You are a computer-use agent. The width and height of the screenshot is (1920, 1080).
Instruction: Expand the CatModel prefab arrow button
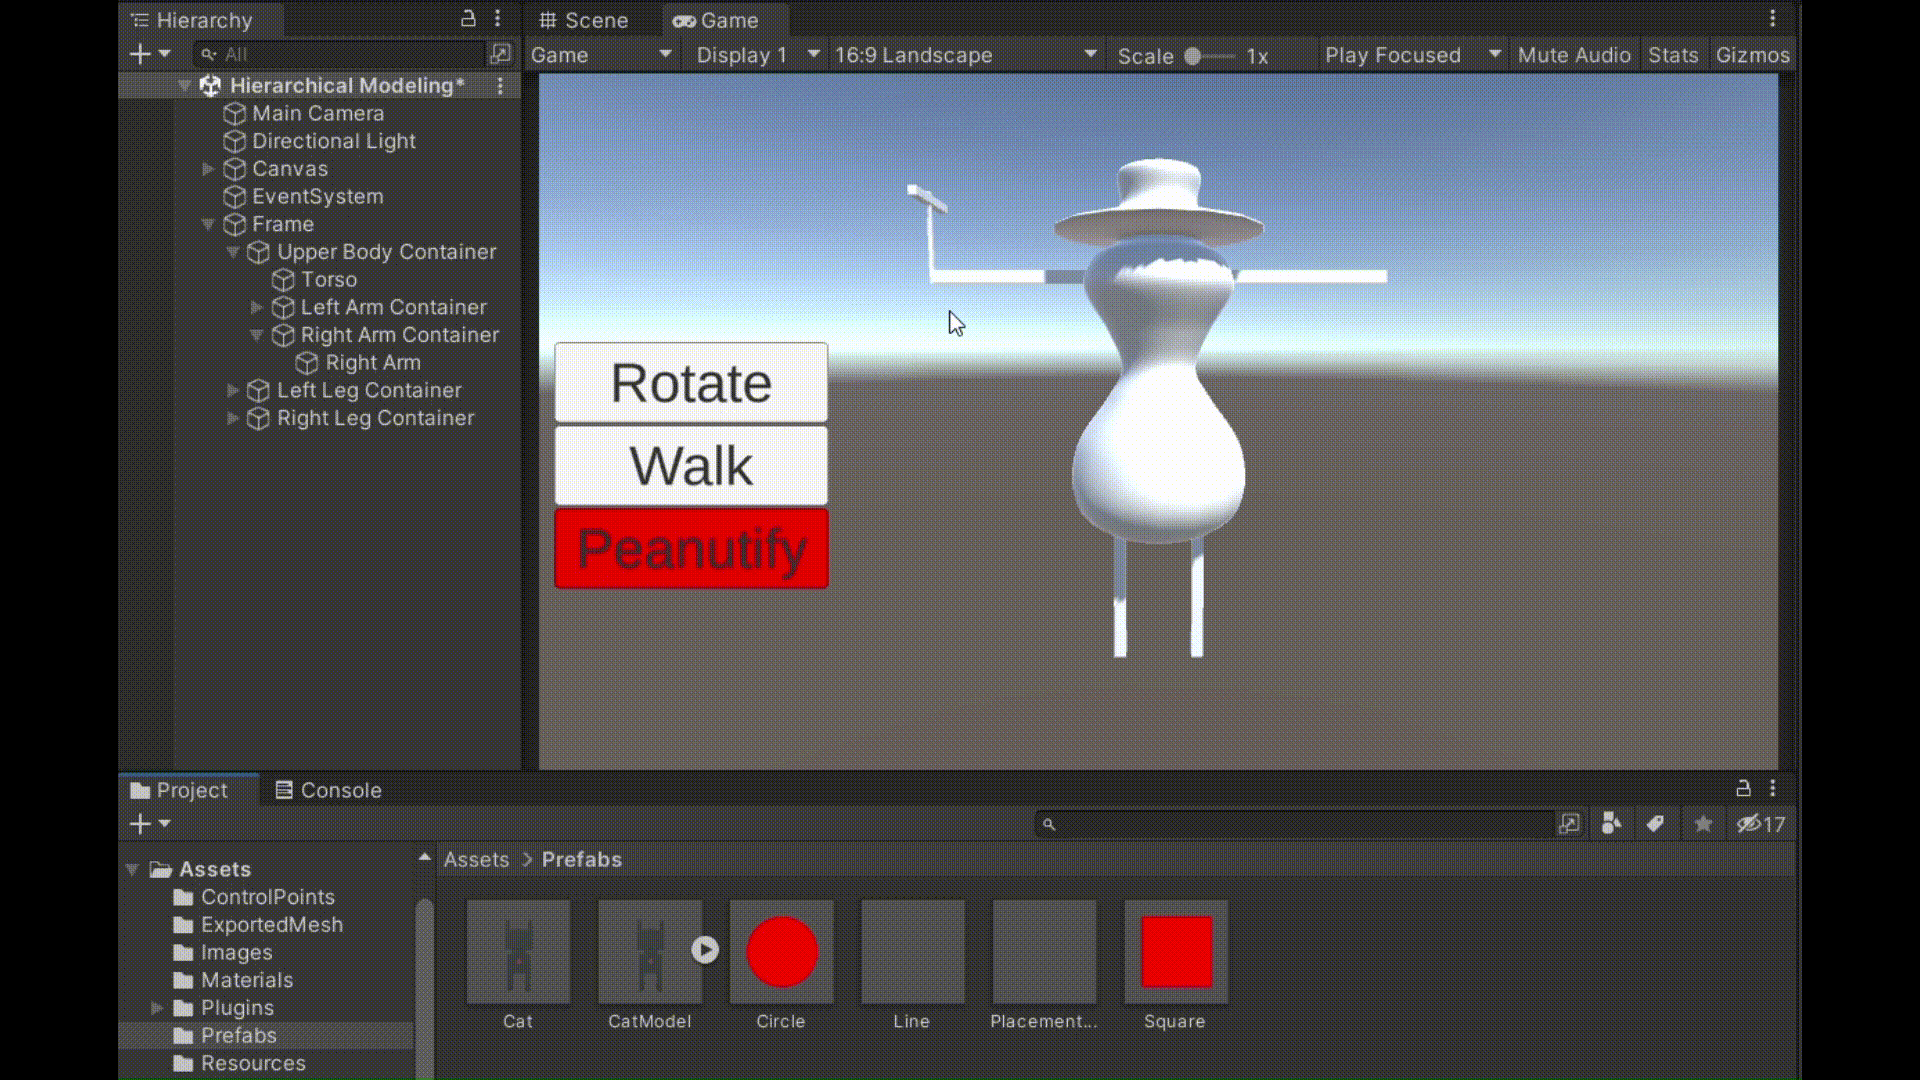pyautogui.click(x=705, y=949)
